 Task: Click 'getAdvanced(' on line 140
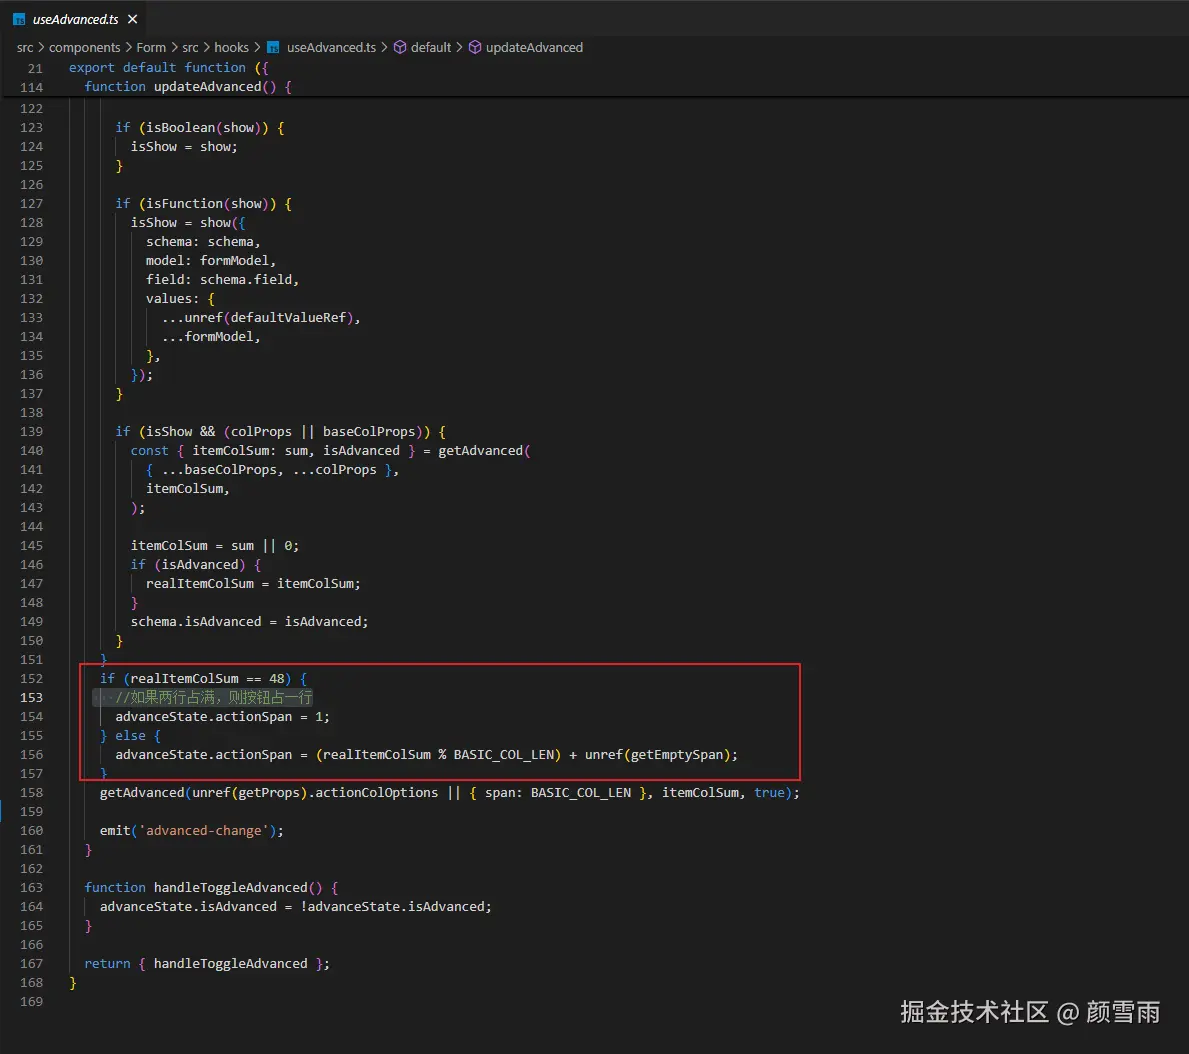point(485,450)
